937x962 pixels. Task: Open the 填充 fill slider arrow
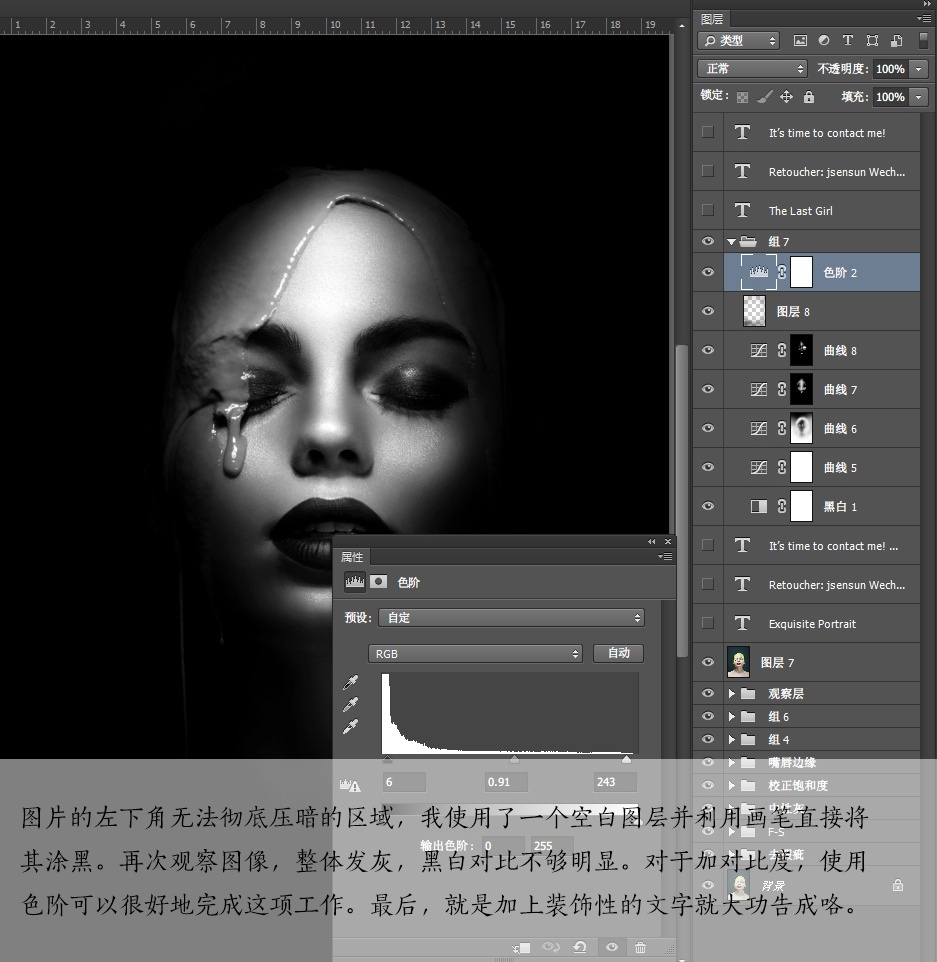919,97
